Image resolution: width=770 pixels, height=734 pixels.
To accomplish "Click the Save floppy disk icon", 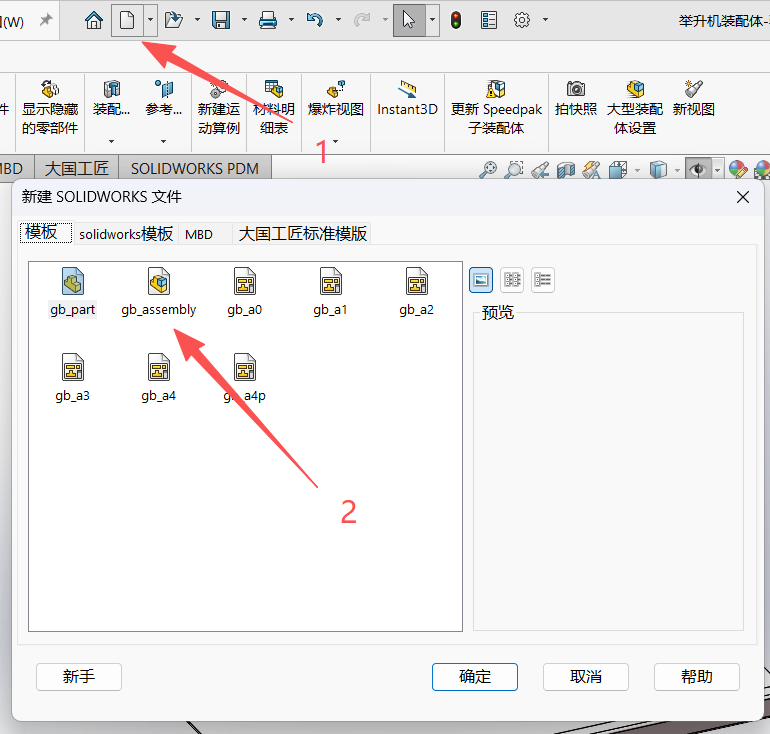I will pos(221,20).
